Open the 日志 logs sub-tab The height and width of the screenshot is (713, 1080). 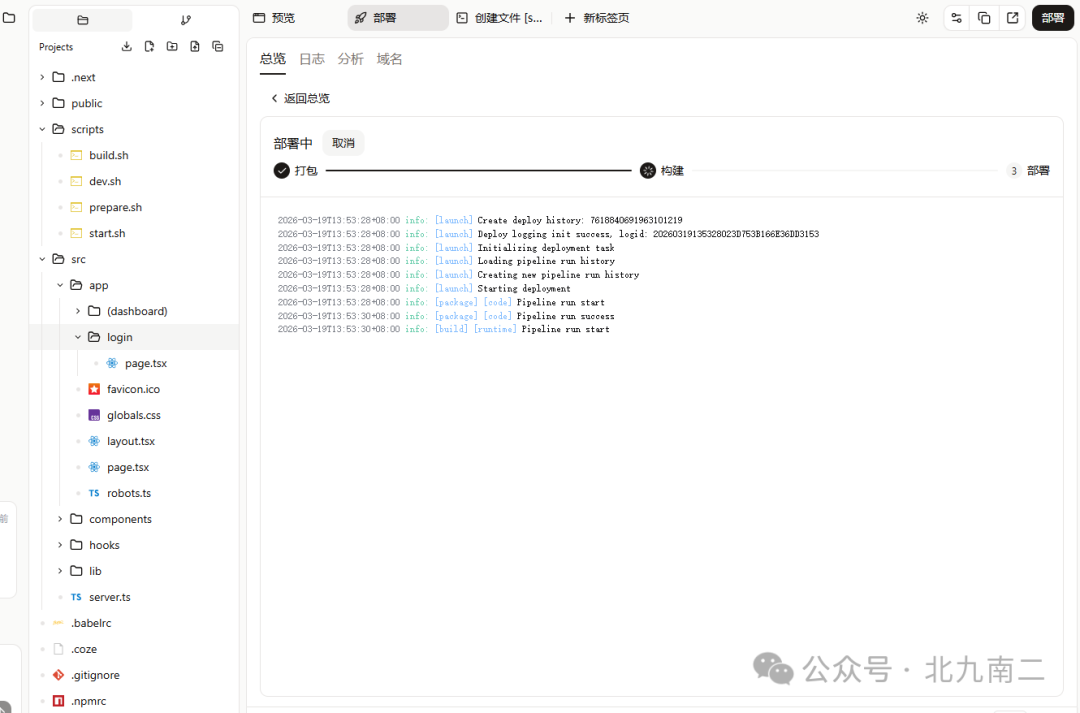click(312, 59)
